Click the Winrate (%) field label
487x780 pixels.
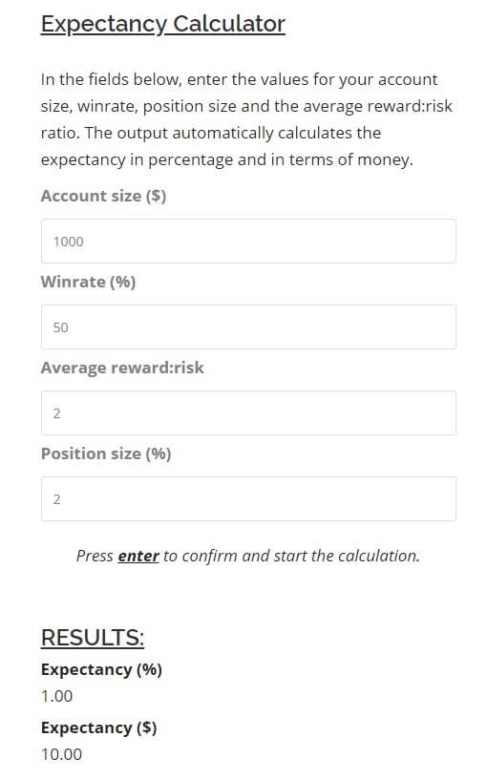(88, 282)
